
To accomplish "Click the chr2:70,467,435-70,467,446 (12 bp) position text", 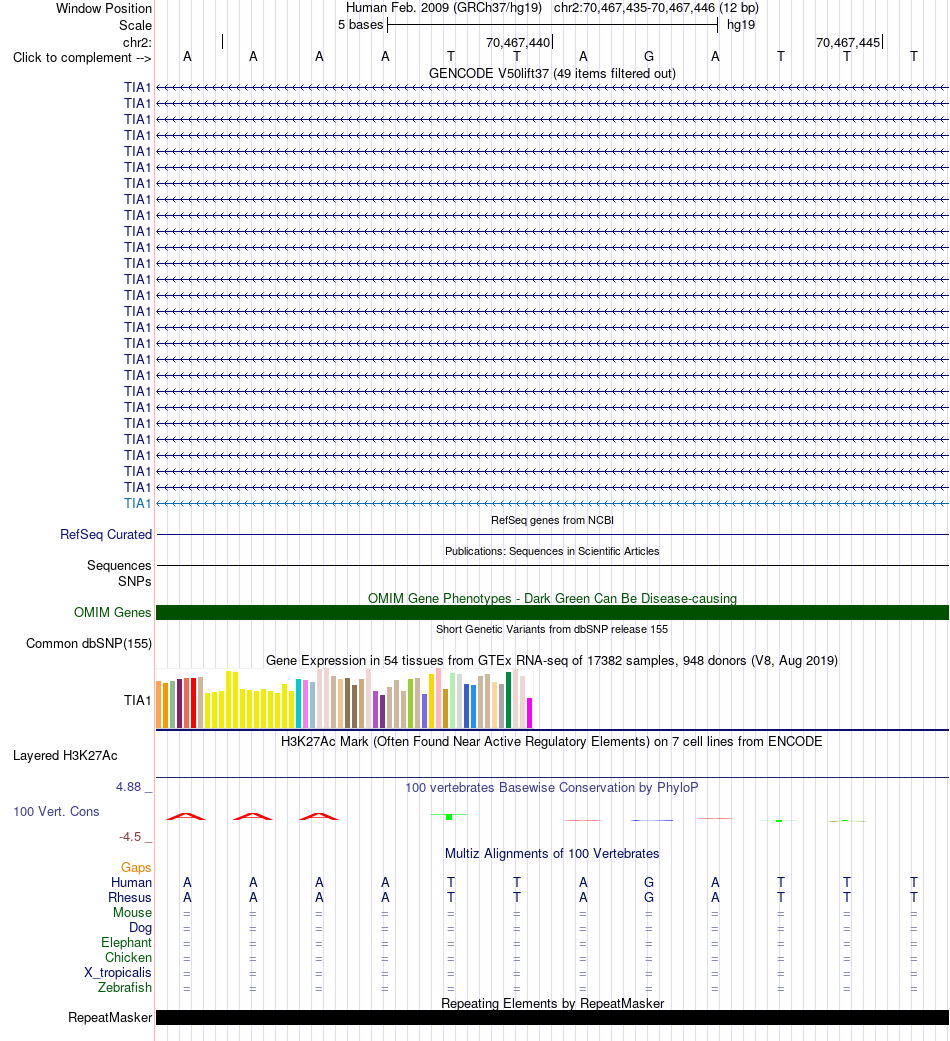I will [656, 8].
